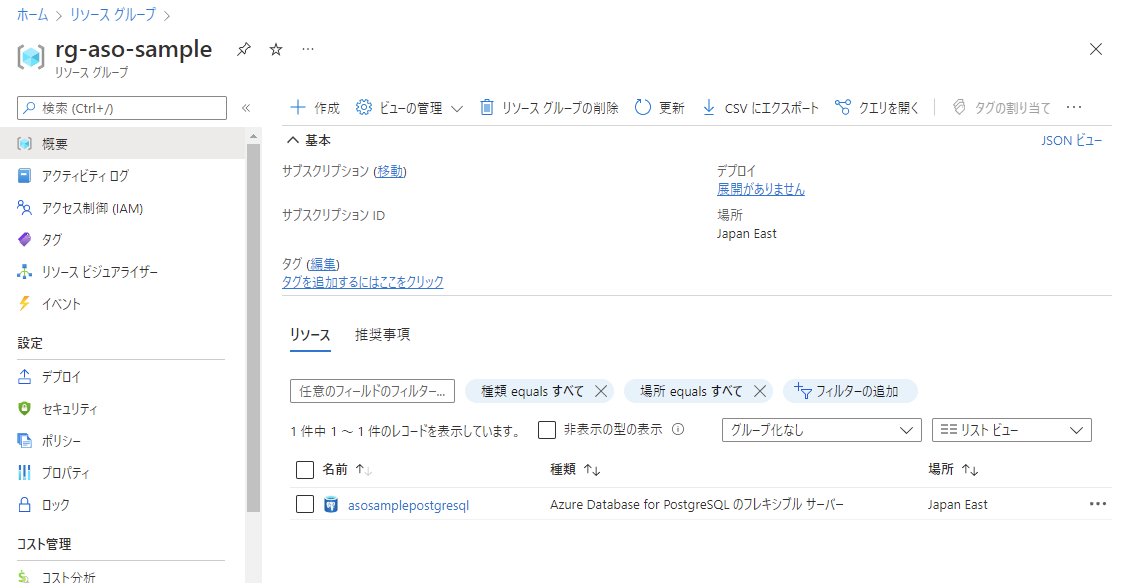
Task: Click フィルターの追加 button
Action: [x=850, y=392]
